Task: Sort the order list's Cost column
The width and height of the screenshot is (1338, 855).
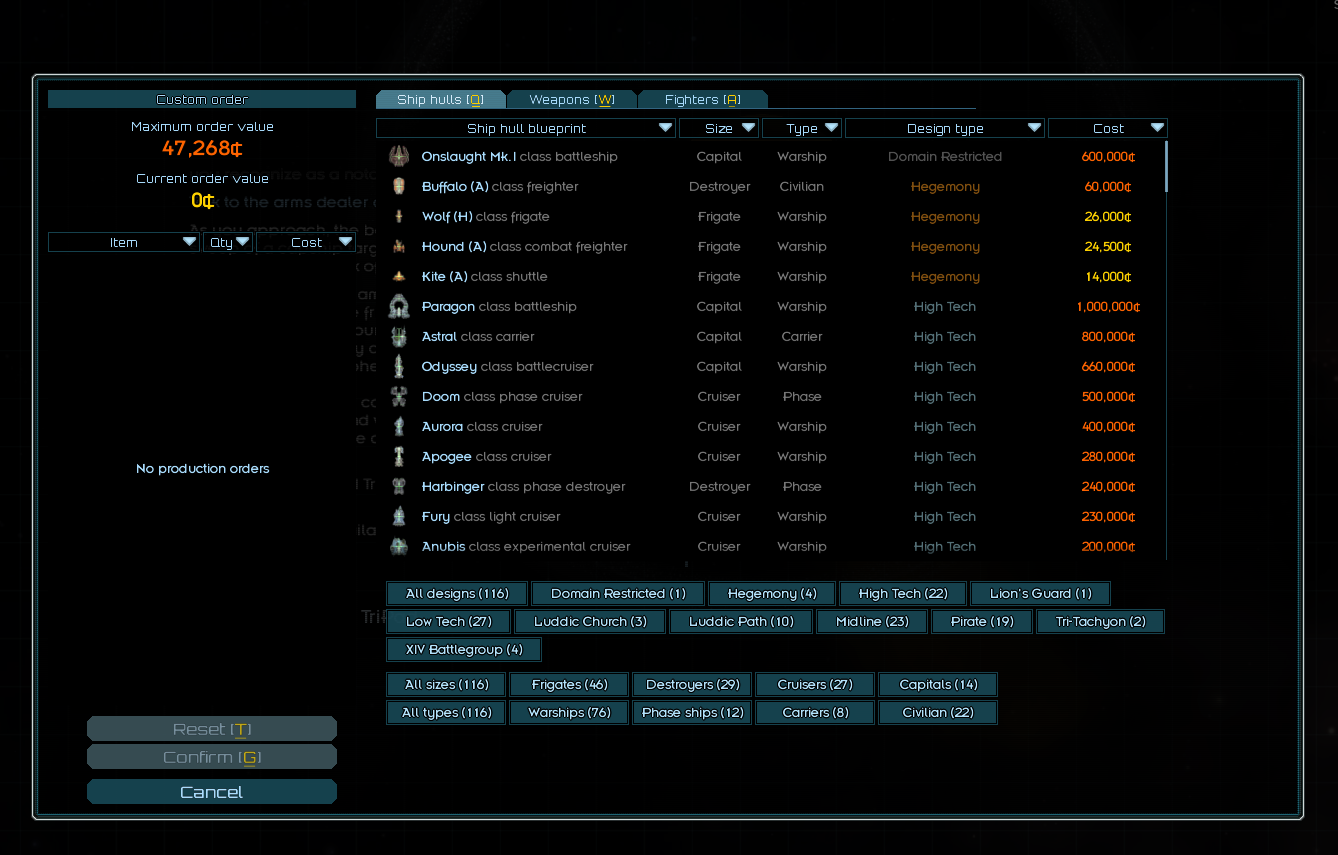Action: click(306, 242)
